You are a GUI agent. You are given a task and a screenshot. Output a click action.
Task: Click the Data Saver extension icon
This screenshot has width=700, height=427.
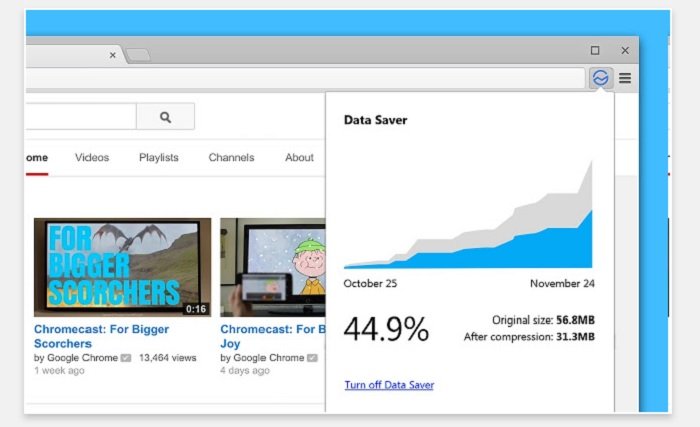coord(600,78)
